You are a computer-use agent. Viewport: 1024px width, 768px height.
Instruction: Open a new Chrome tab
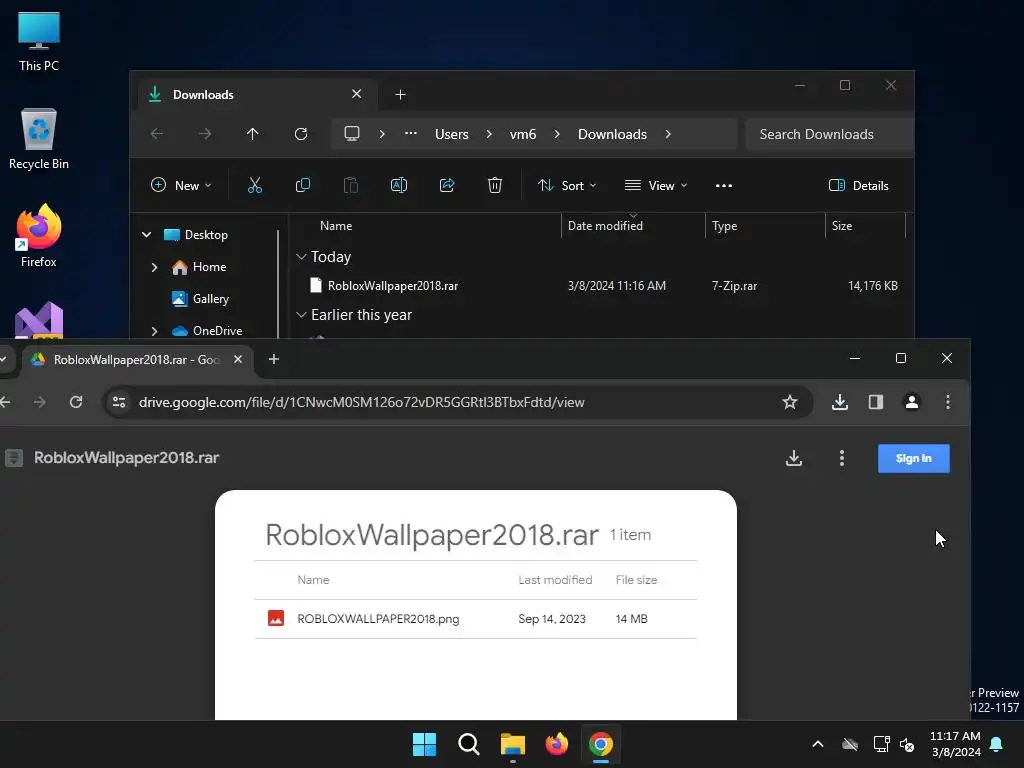274,359
